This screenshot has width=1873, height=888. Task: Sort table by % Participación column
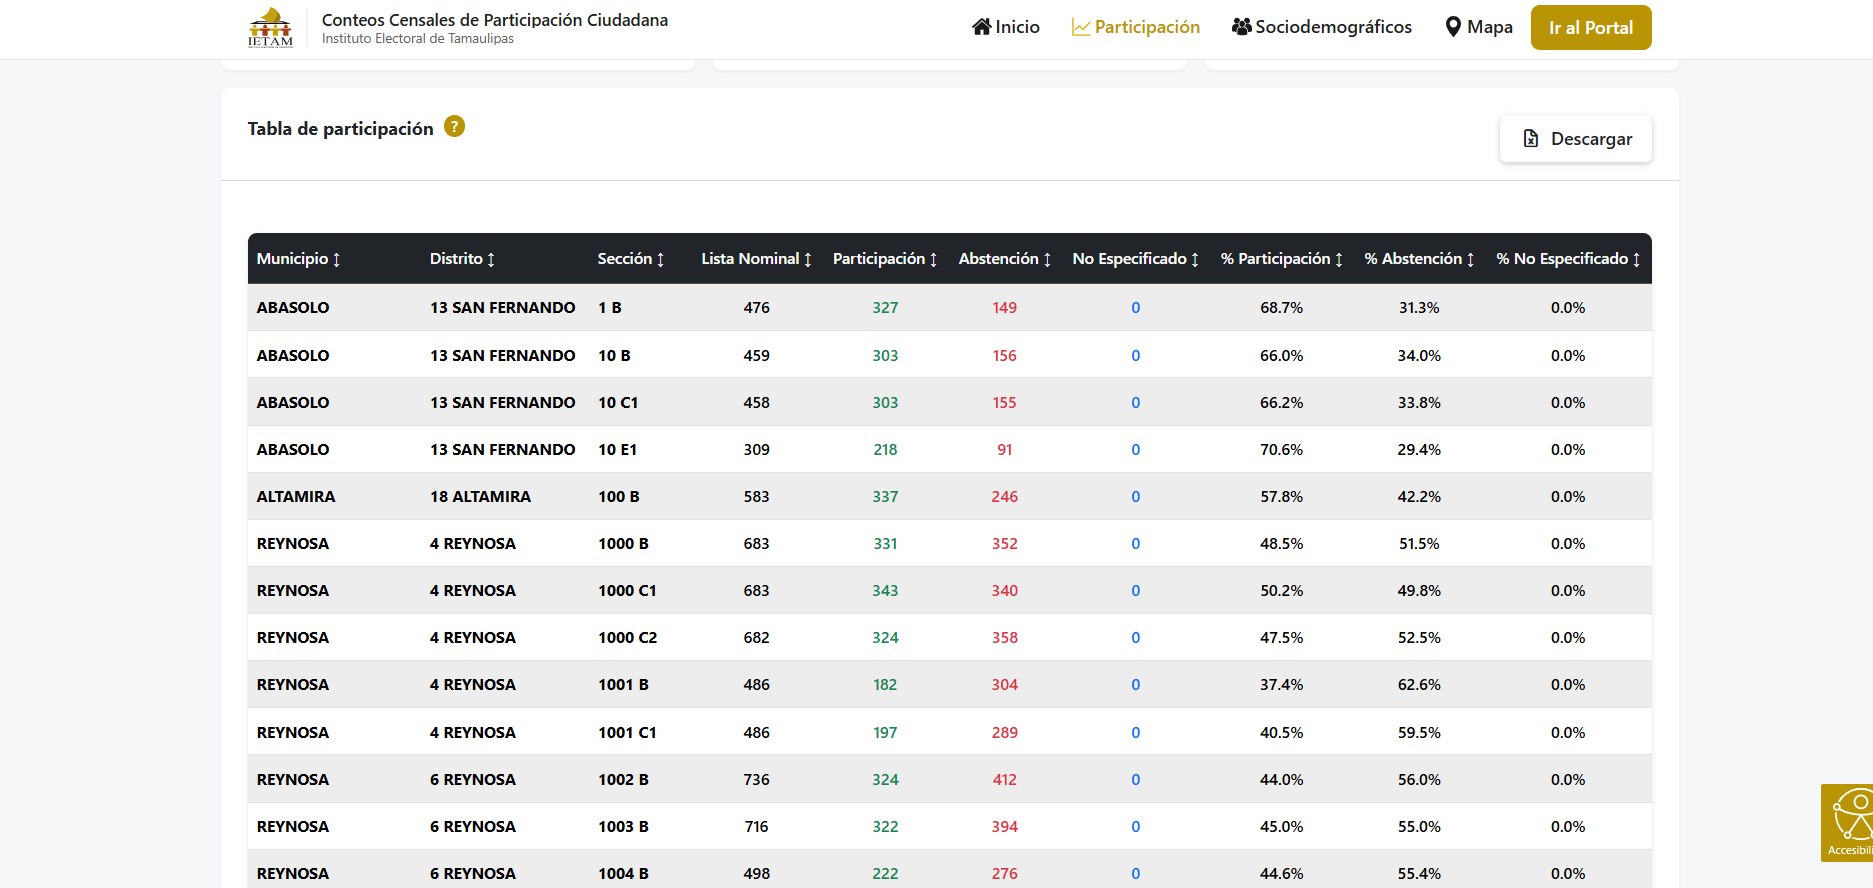[1275, 259]
